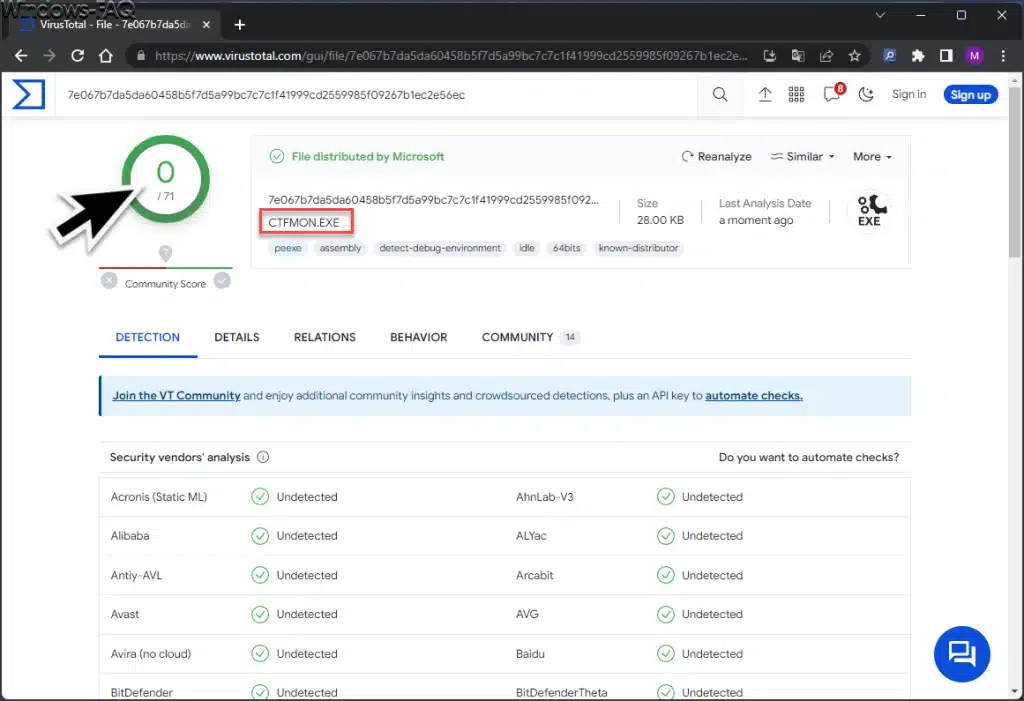
Task: Click the CTFMON.EXE file name
Action: click(x=304, y=222)
